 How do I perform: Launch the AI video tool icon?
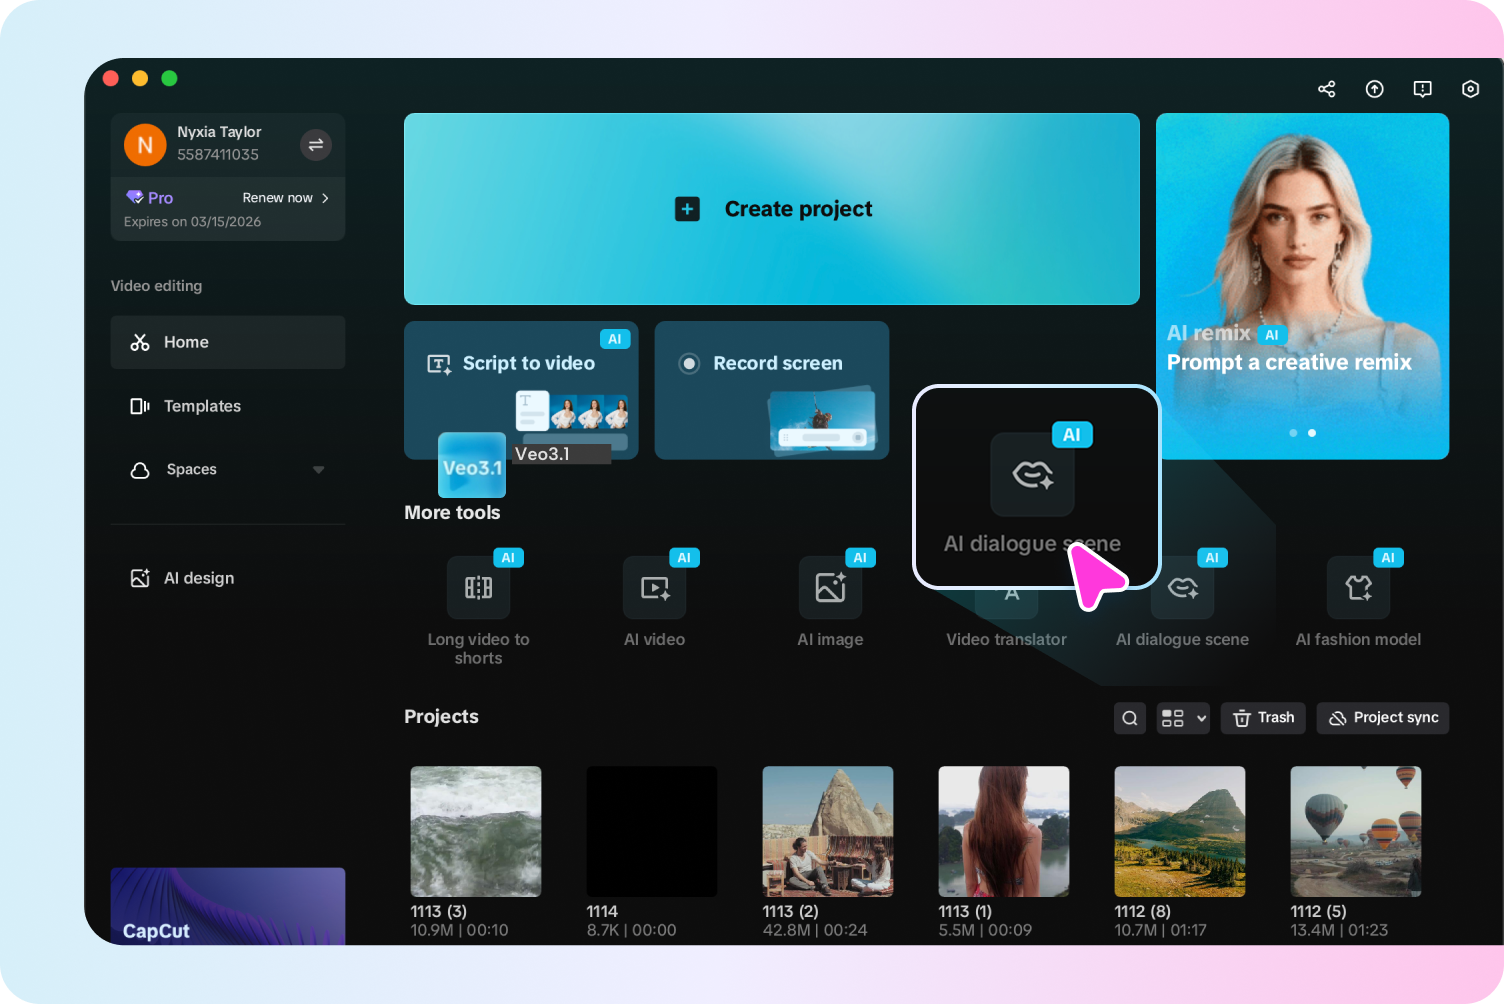[655, 588]
